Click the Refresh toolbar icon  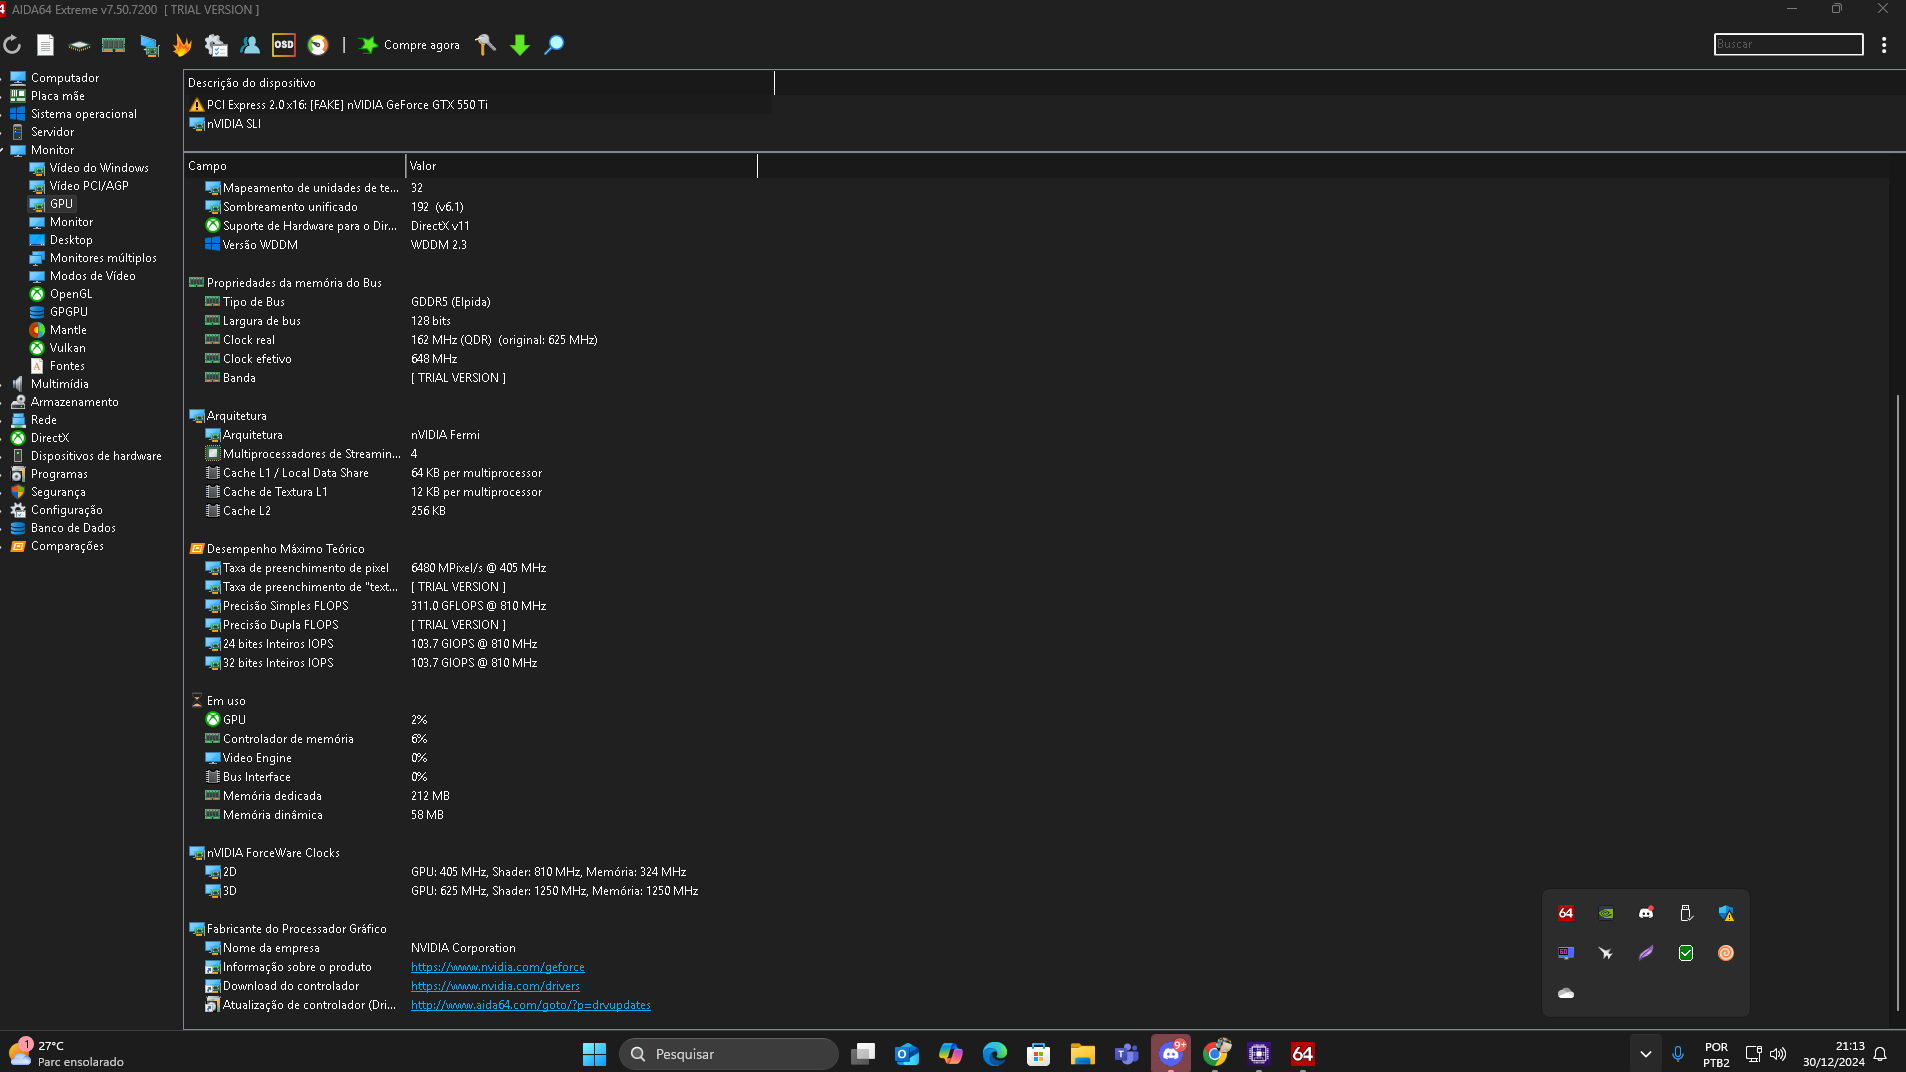pyautogui.click(x=12, y=45)
